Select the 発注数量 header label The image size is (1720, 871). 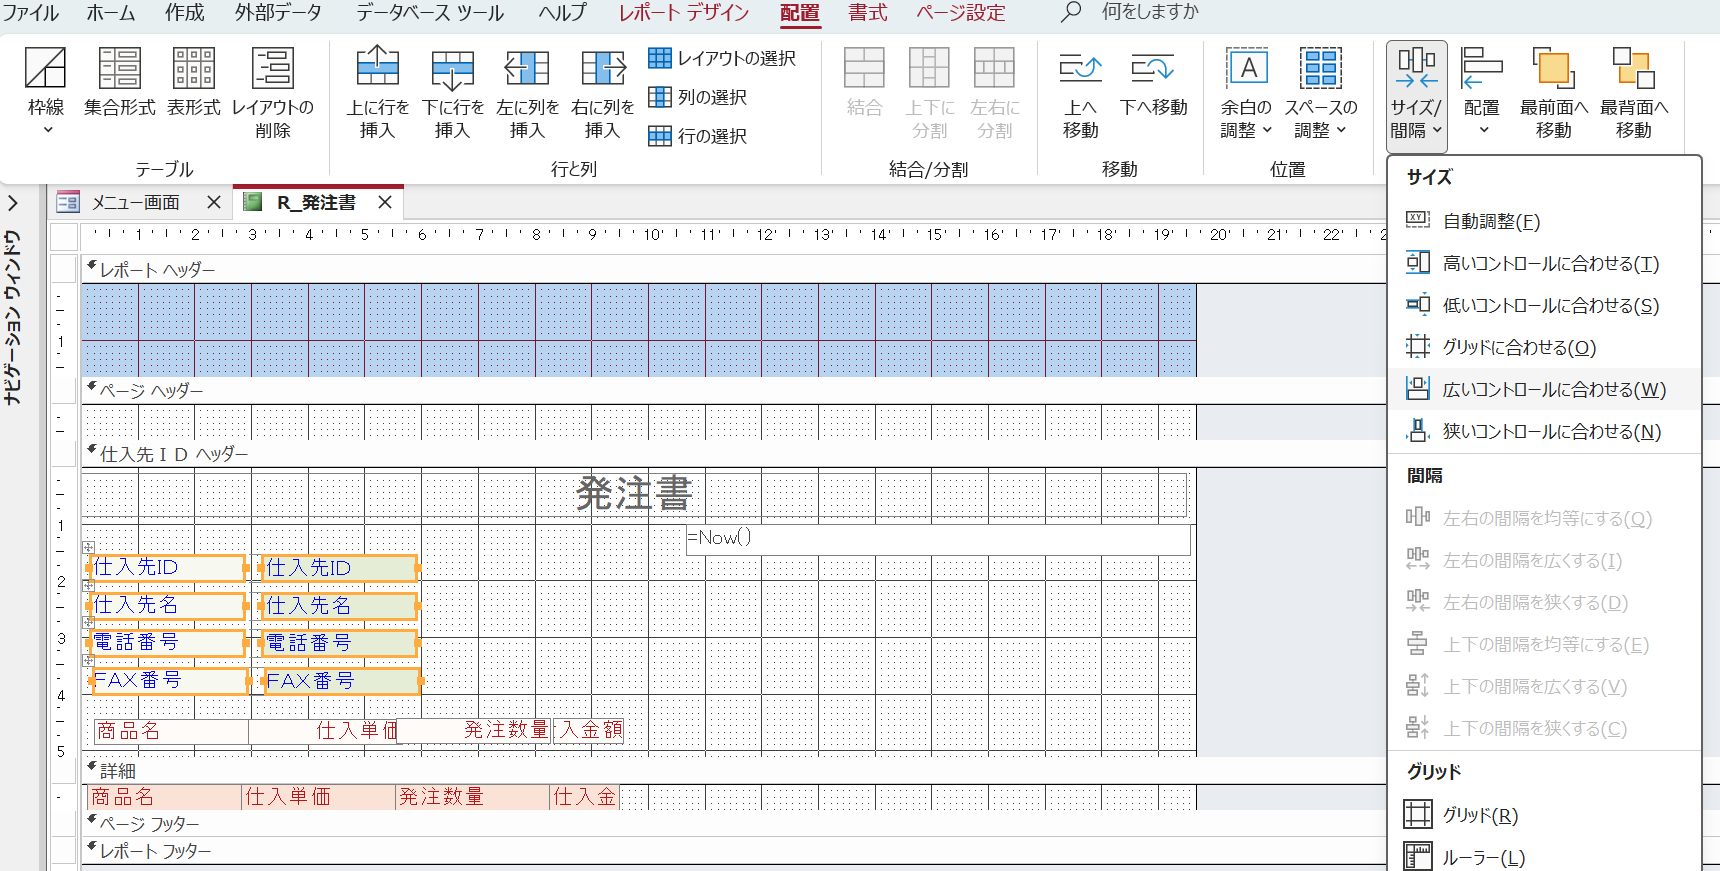click(476, 730)
